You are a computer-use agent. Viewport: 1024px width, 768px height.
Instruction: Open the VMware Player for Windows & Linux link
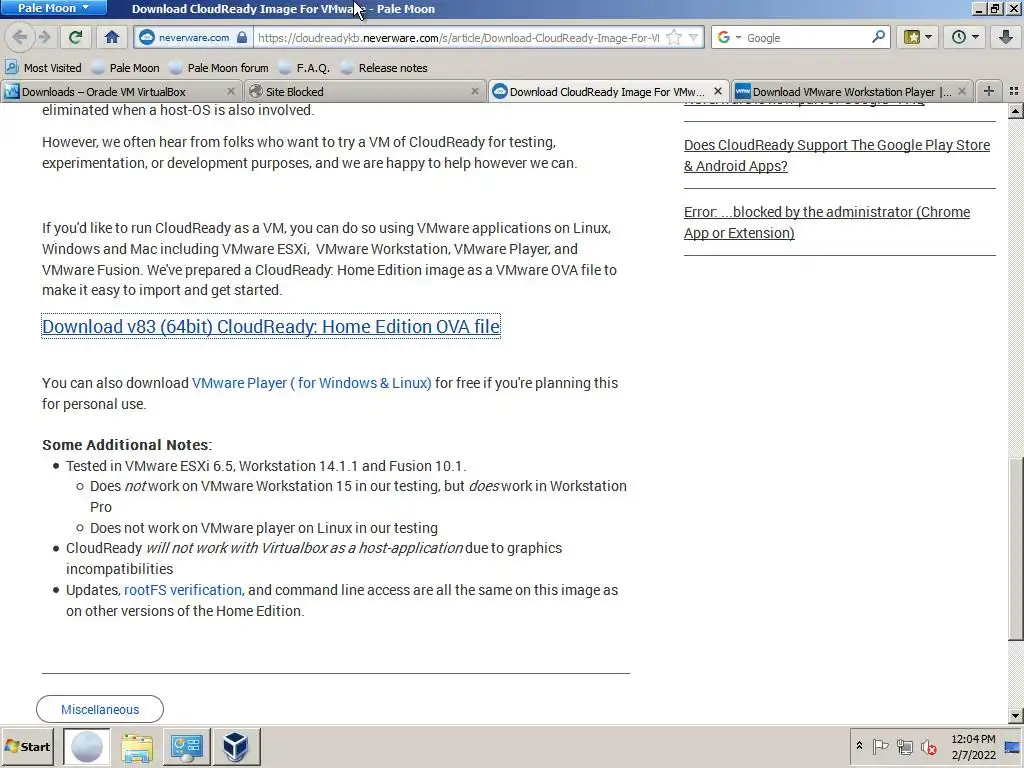click(x=312, y=383)
